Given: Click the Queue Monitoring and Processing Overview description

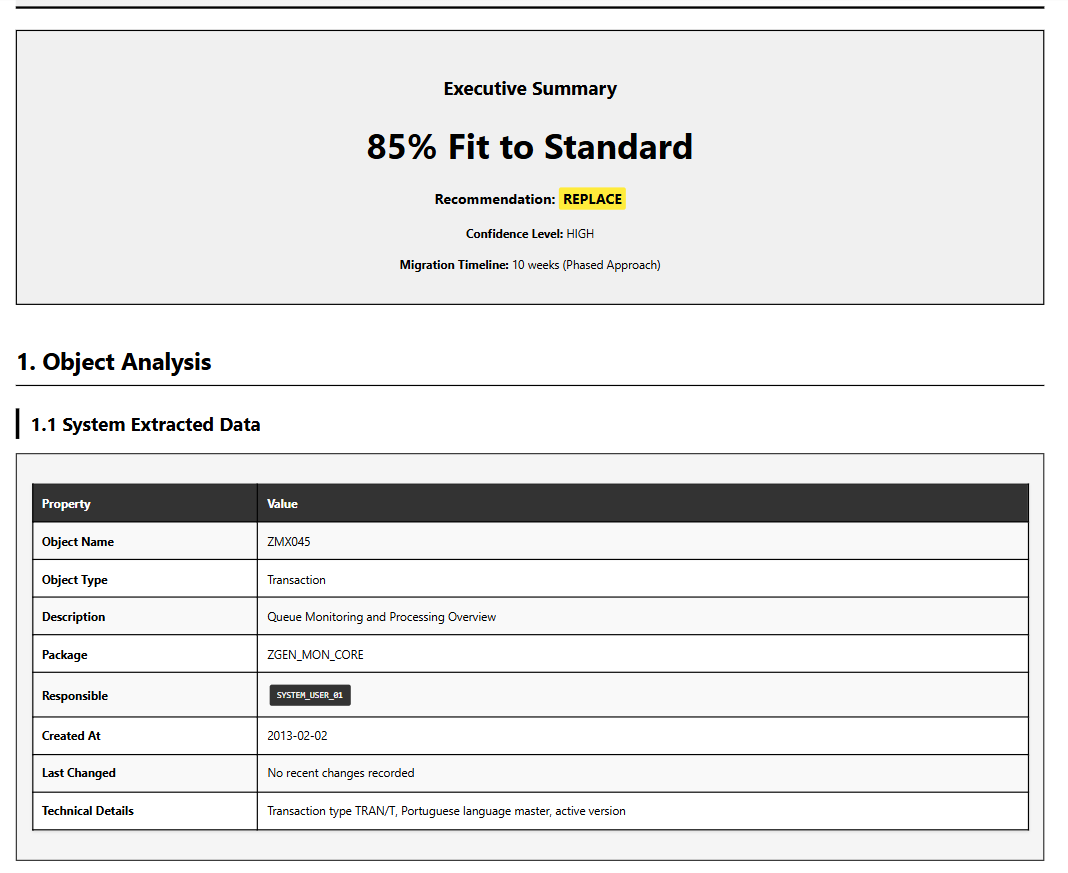Looking at the screenshot, I should 381,617.
